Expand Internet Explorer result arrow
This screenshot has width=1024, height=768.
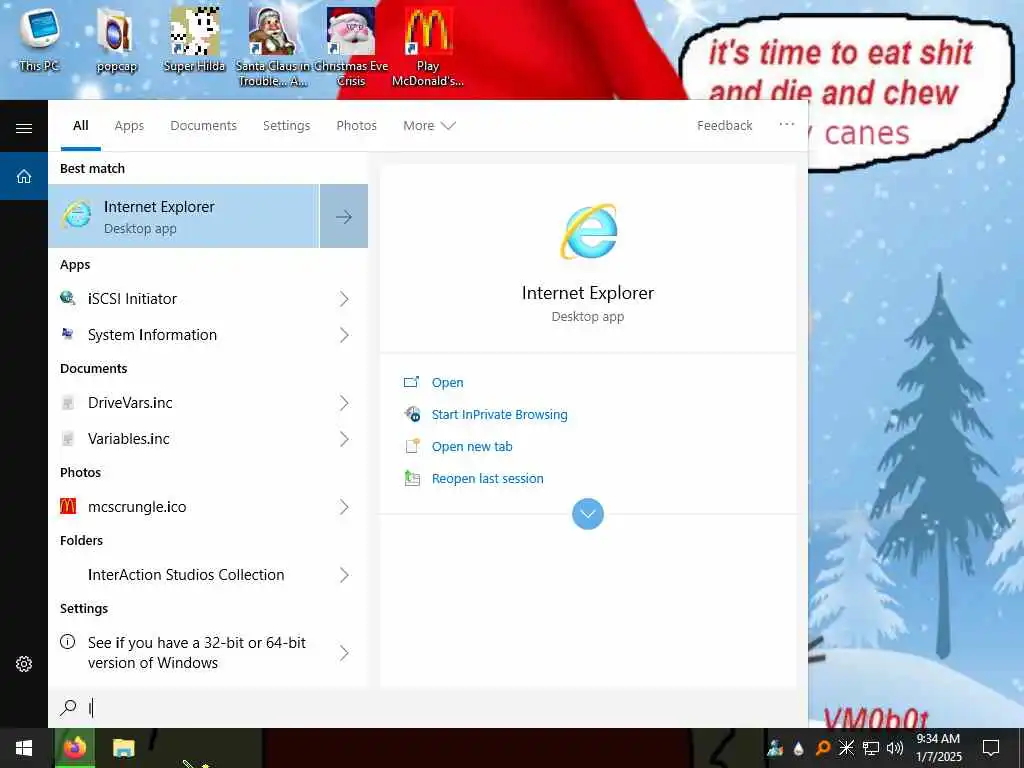click(344, 216)
